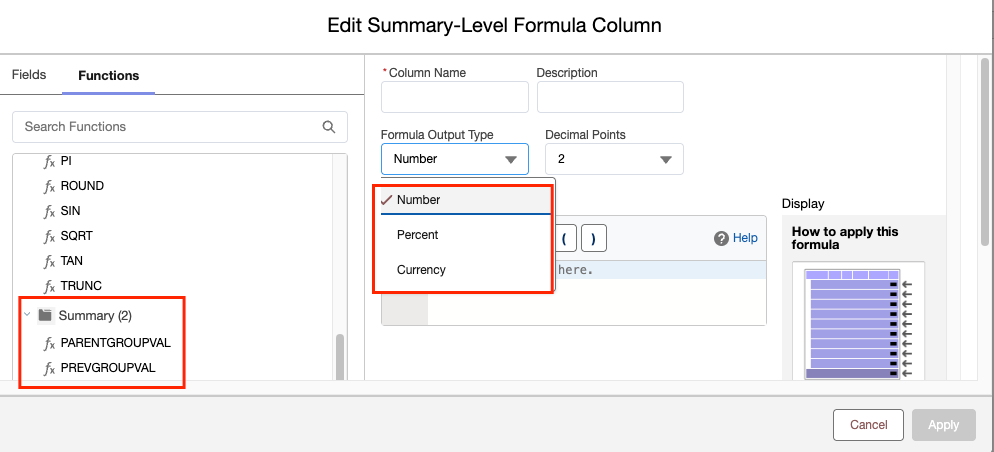
Task: Select the ROUND function
Action: click(x=82, y=186)
